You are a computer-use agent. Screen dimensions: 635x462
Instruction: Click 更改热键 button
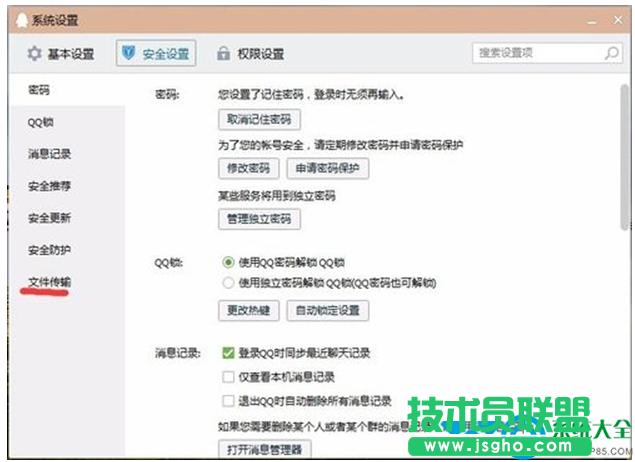click(248, 310)
